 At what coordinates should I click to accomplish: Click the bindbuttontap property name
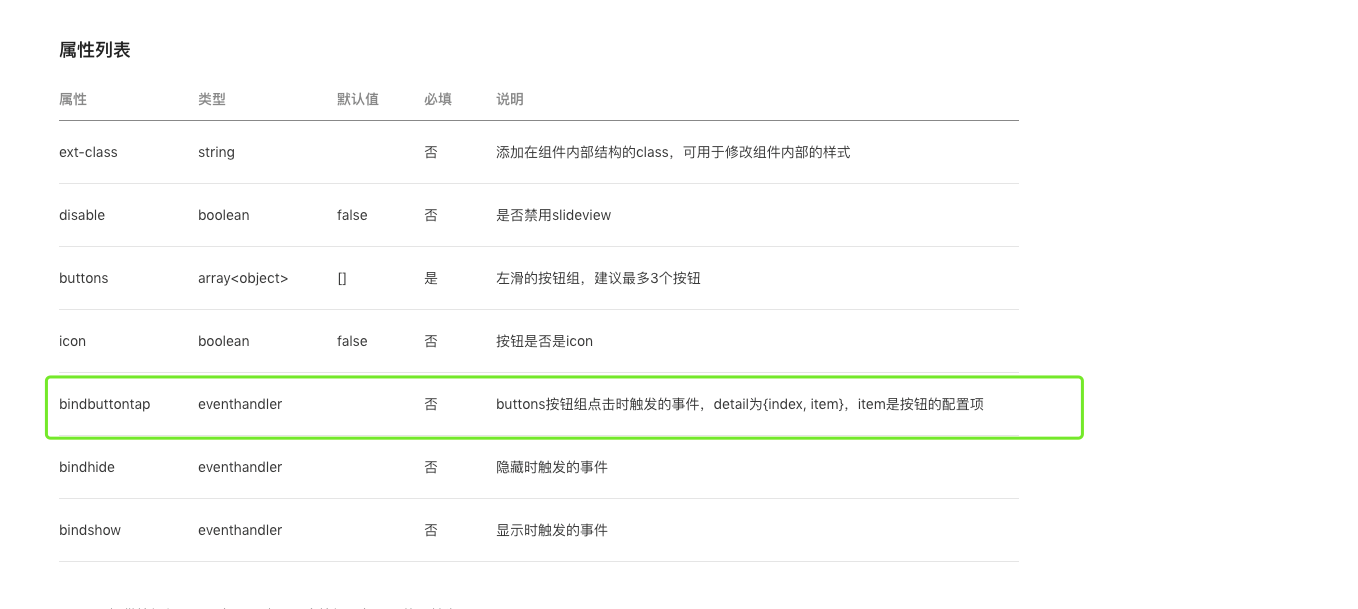point(105,404)
